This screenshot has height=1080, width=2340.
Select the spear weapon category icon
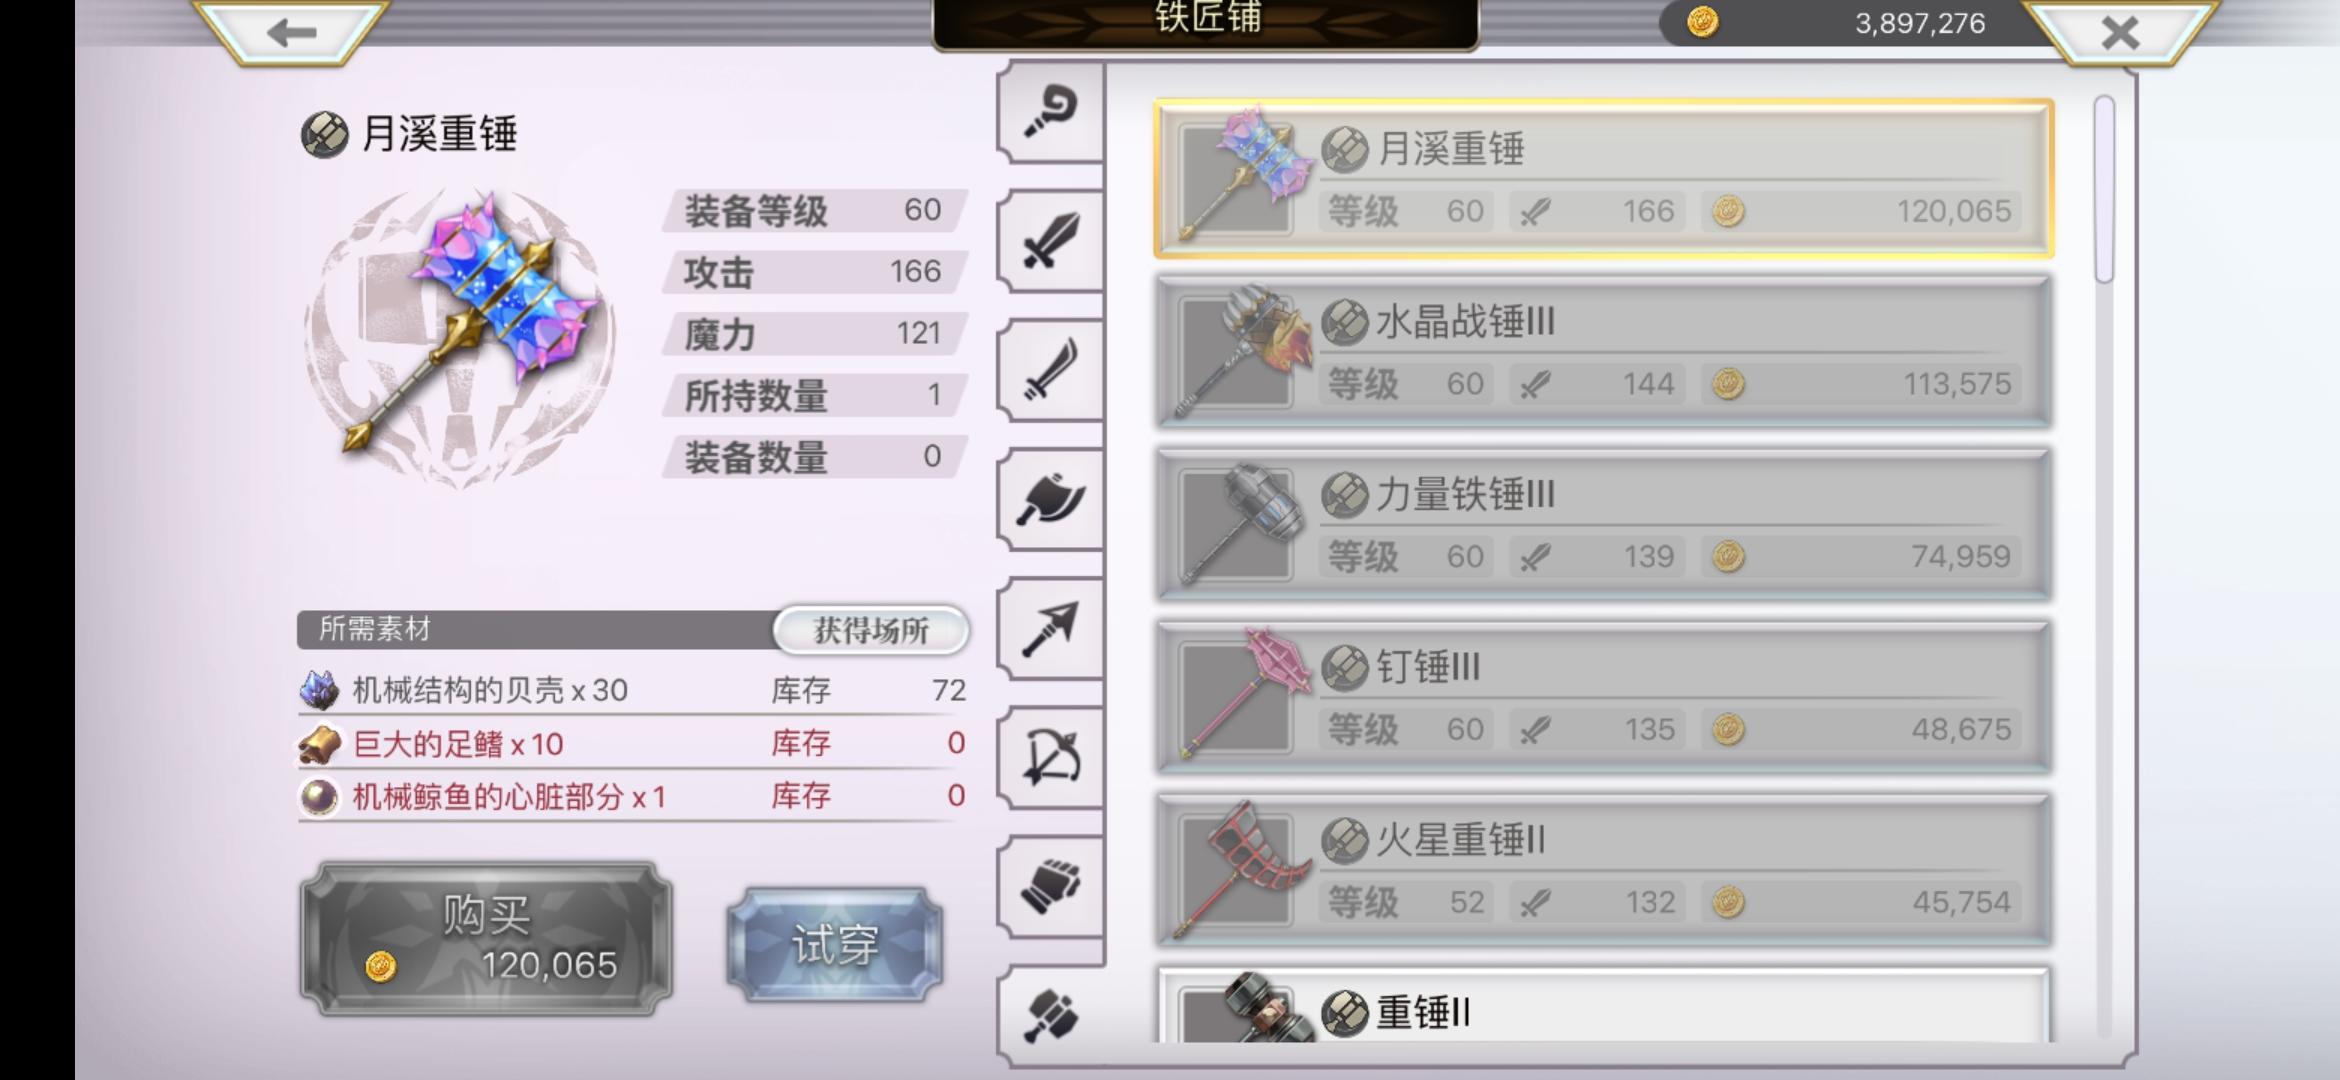pyautogui.click(x=1051, y=628)
